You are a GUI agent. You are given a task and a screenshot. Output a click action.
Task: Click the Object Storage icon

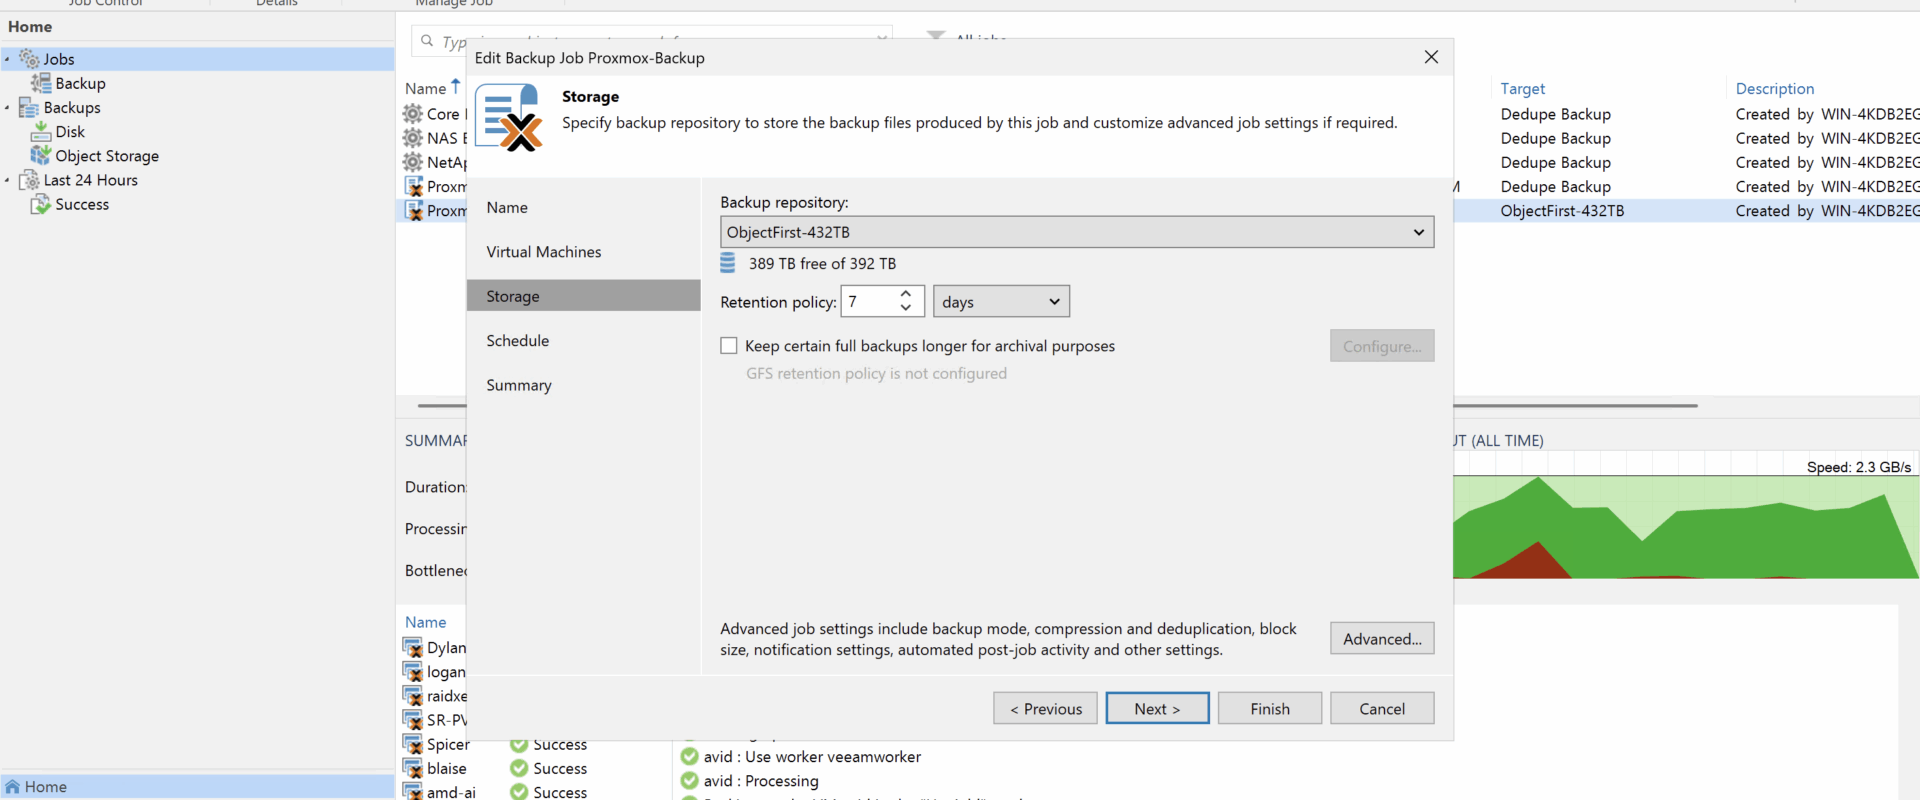click(41, 155)
